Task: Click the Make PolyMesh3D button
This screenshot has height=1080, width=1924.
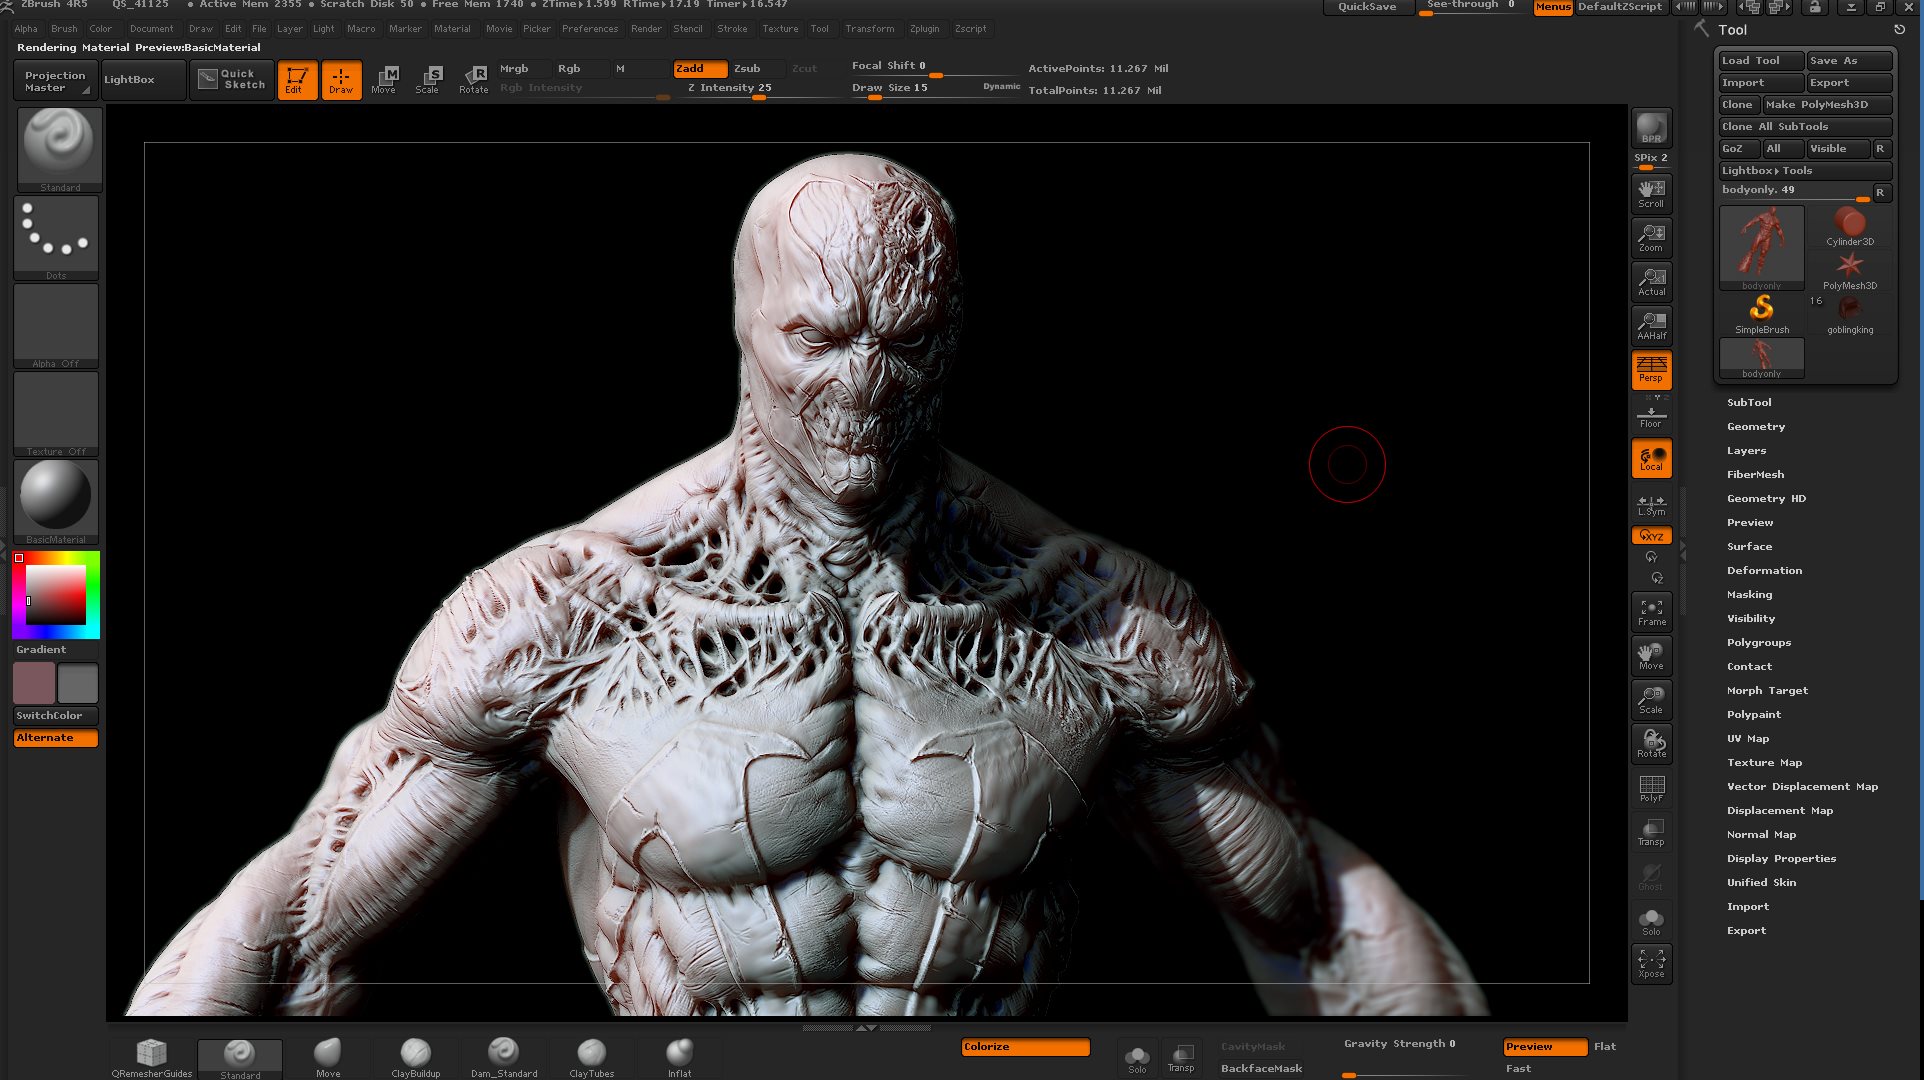Action: [x=1827, y=105]
